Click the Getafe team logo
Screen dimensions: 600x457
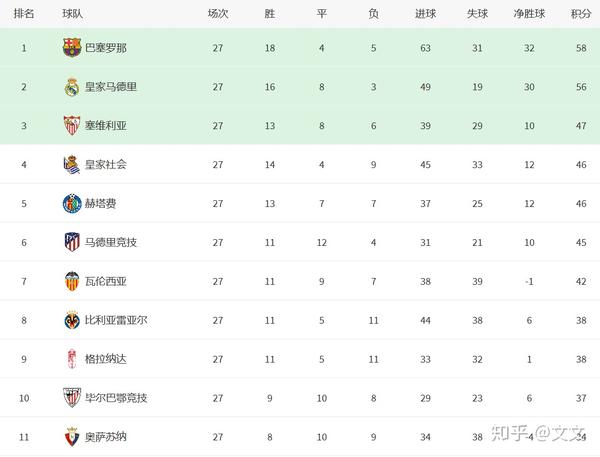tap(72, 204)
